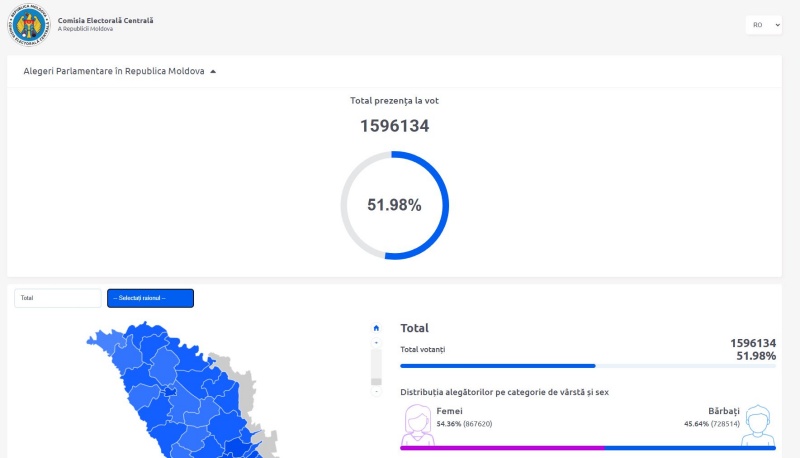Click the Alegeri Parlamentare în Republica Moldova title
800x458 pixels.
click(x=114, y=72)
